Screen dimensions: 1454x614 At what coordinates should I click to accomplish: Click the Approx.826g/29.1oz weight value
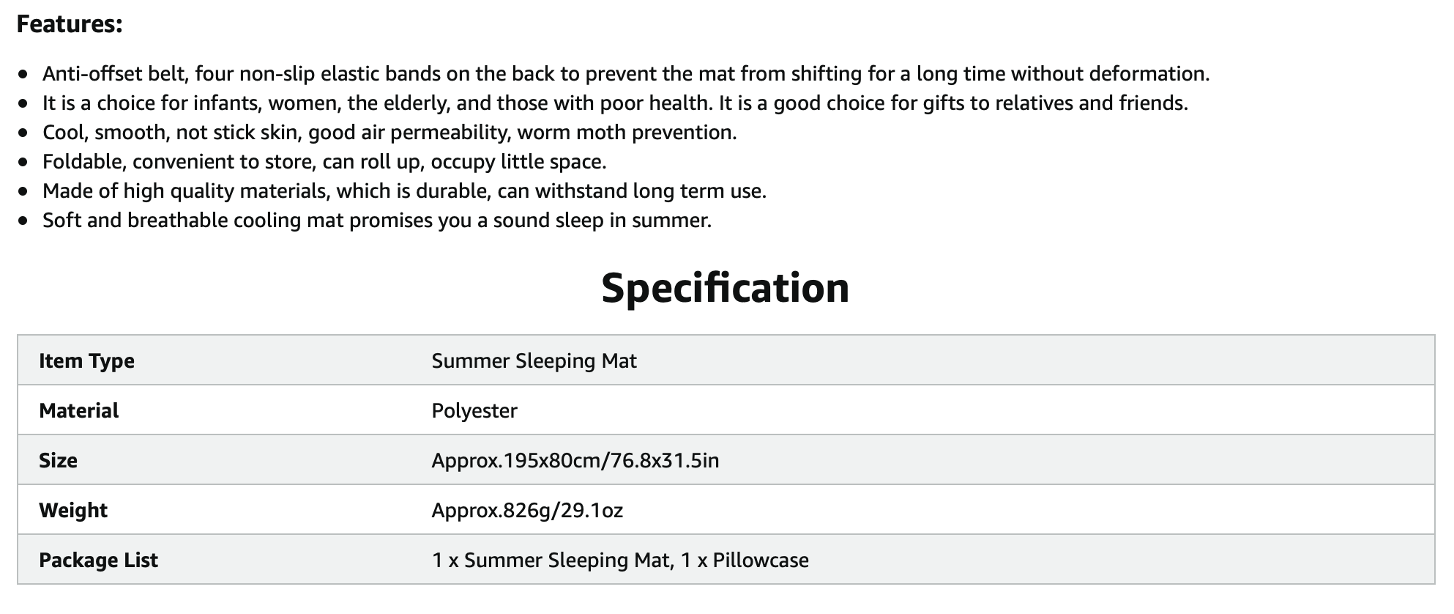tap(527, 511)
